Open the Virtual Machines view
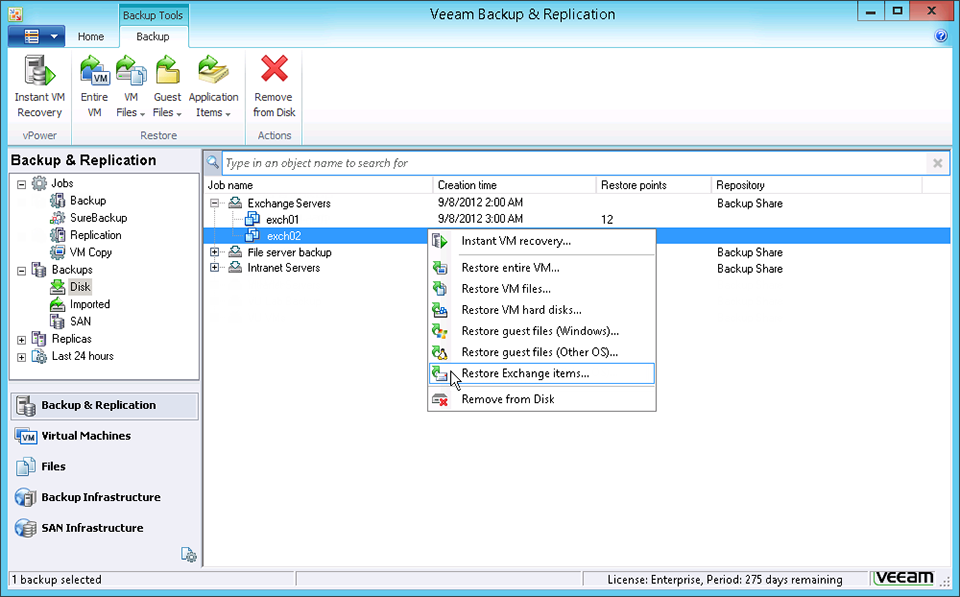This screenshot has width=960, height=597. [104, 436]
